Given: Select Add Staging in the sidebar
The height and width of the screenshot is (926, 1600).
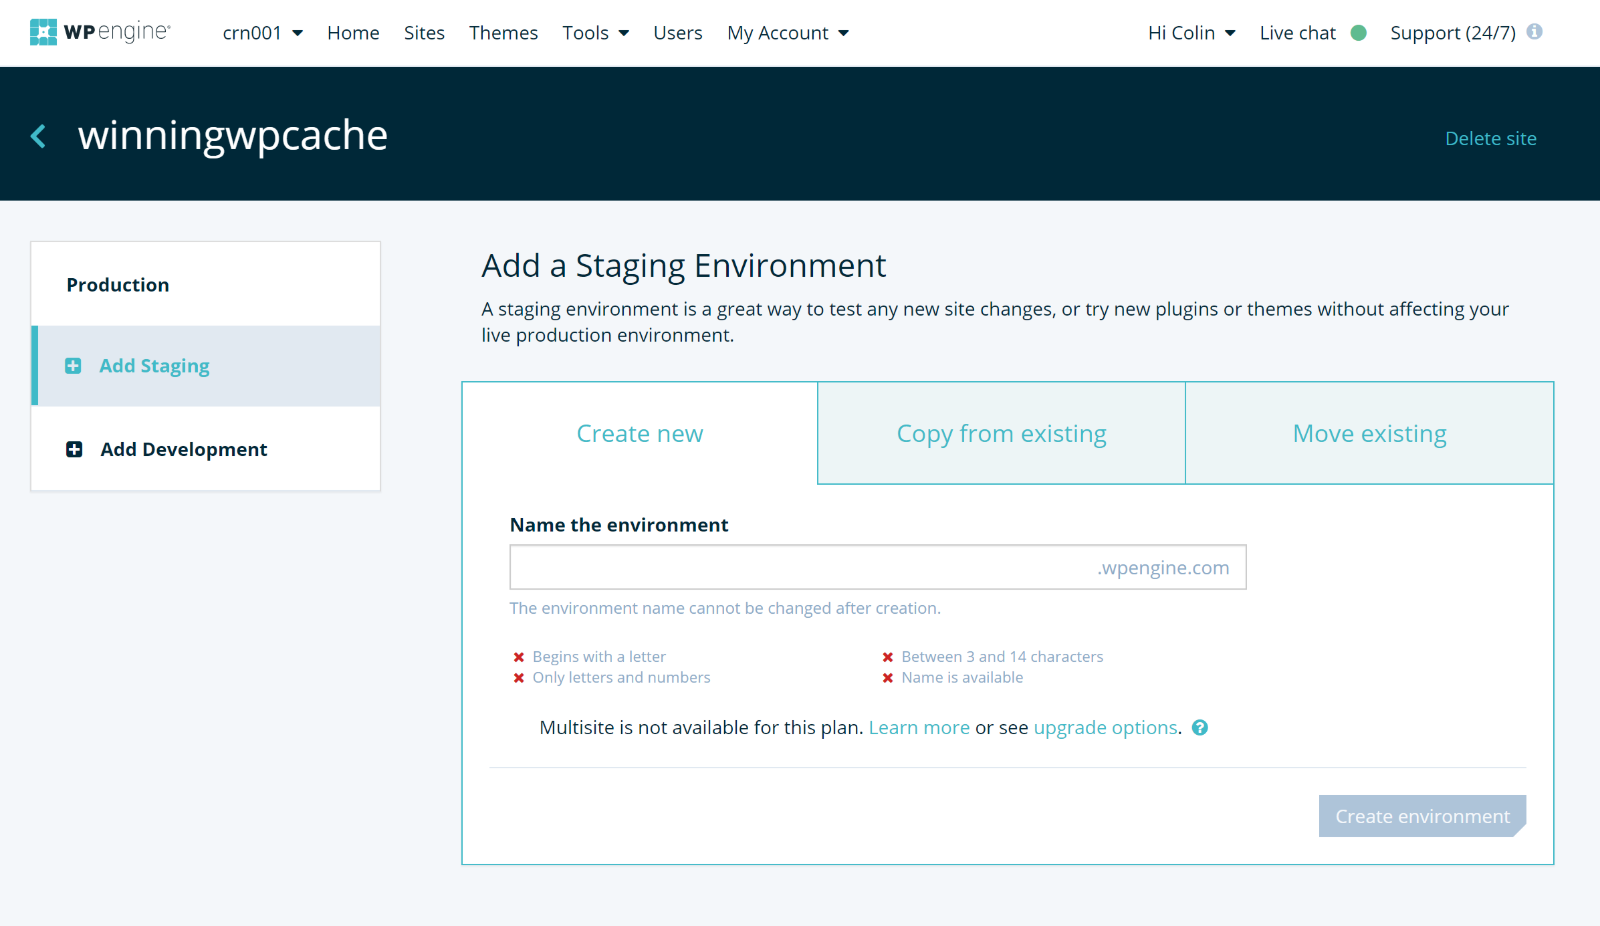Looking at the screenshot, I should pyautogui.click(x=206, y=366).
